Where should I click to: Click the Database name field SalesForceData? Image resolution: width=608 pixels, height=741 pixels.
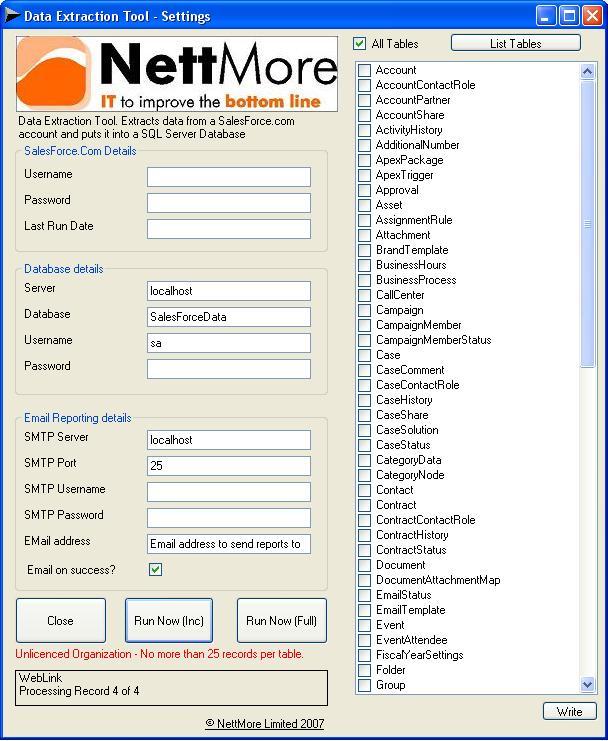(x=229, y=317)
